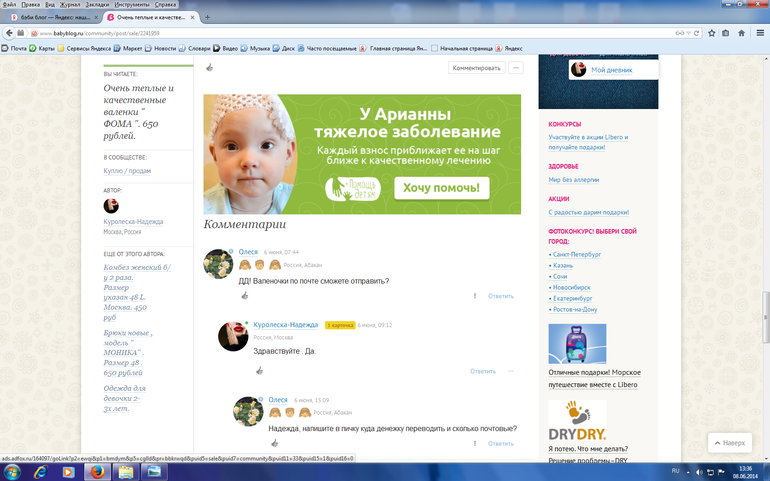Open the author avatar in the left sidebar
The width and height of the screenshot is (770, 481).
point(111,206)
